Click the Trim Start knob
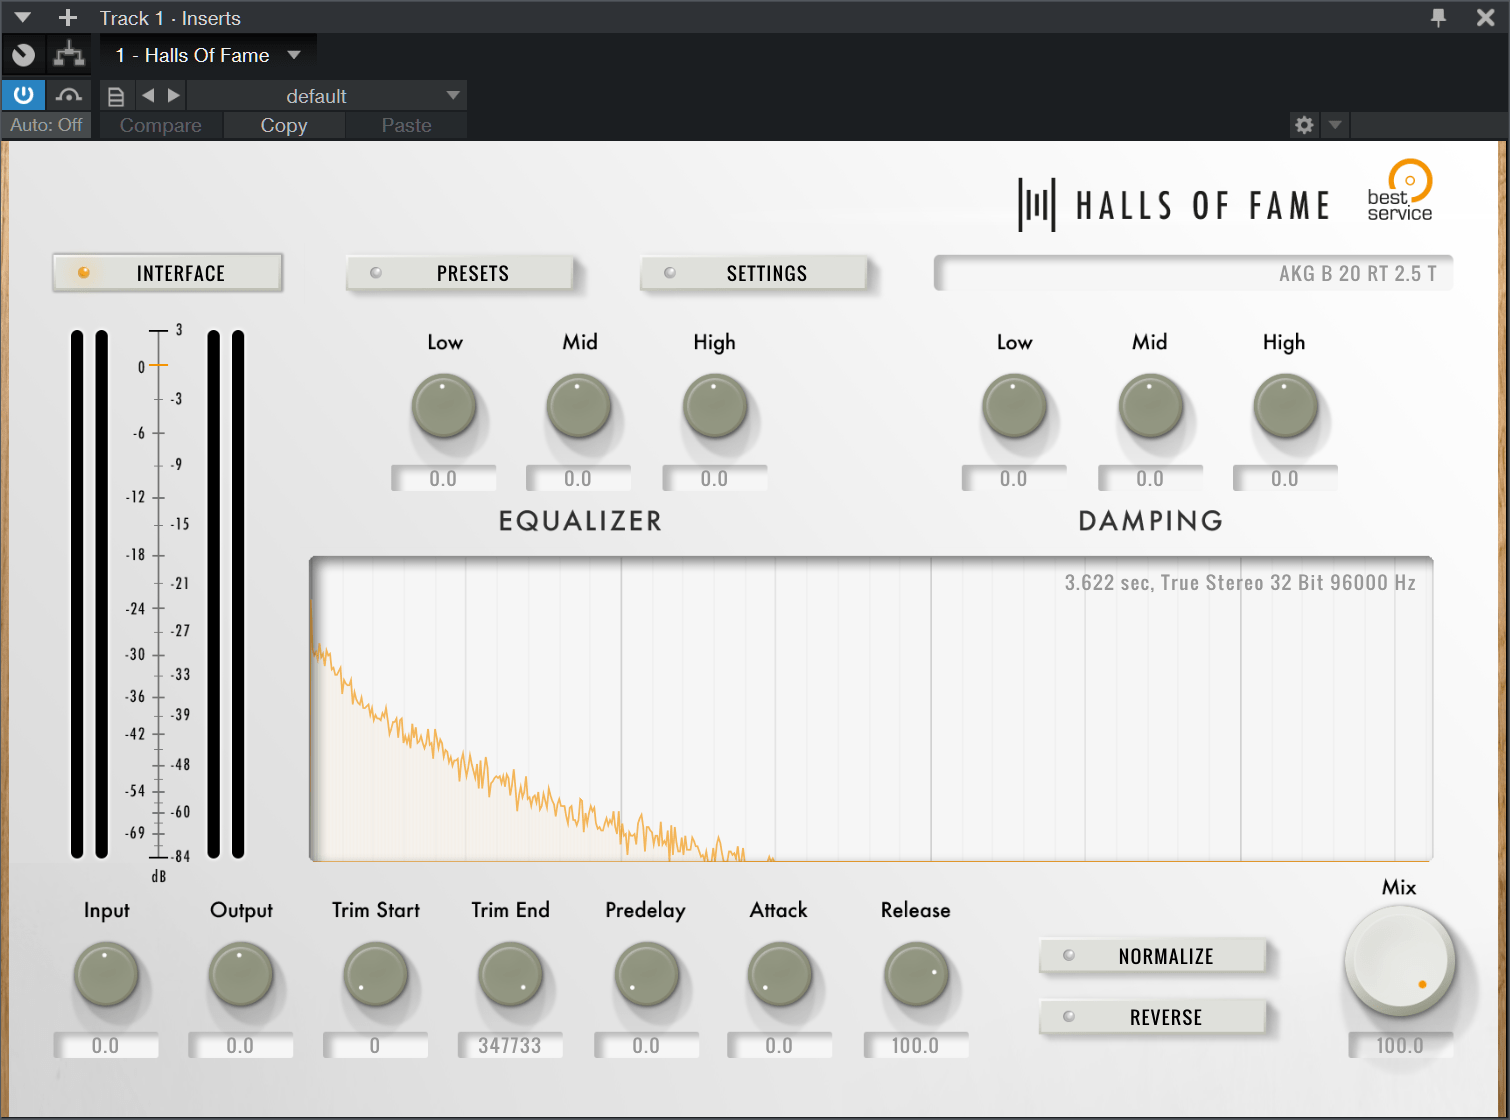1510x1120 pixels. coord(376,974)
